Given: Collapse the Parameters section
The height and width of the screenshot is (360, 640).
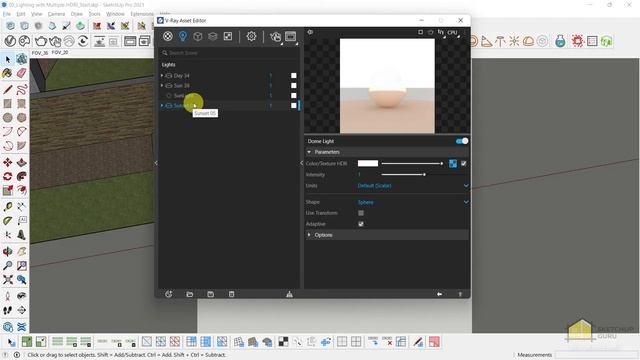Looking at the screenshot, I should pyautogui.click(x=309, y=152).
